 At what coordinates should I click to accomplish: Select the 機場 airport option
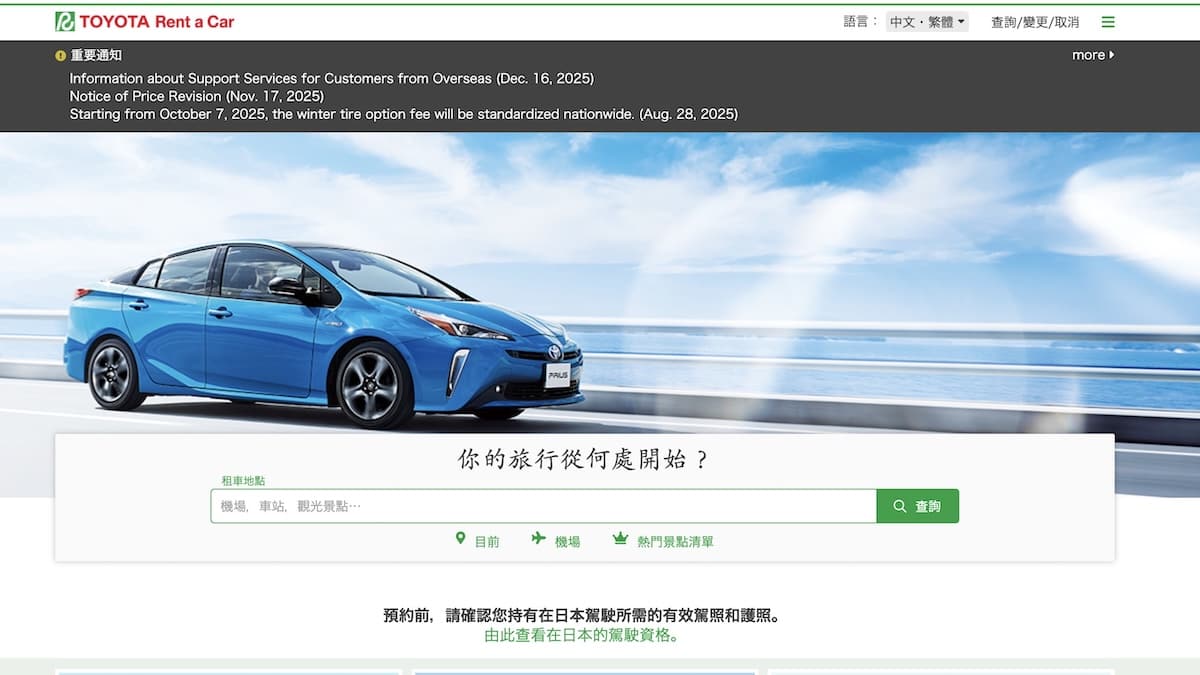[556, 541]
